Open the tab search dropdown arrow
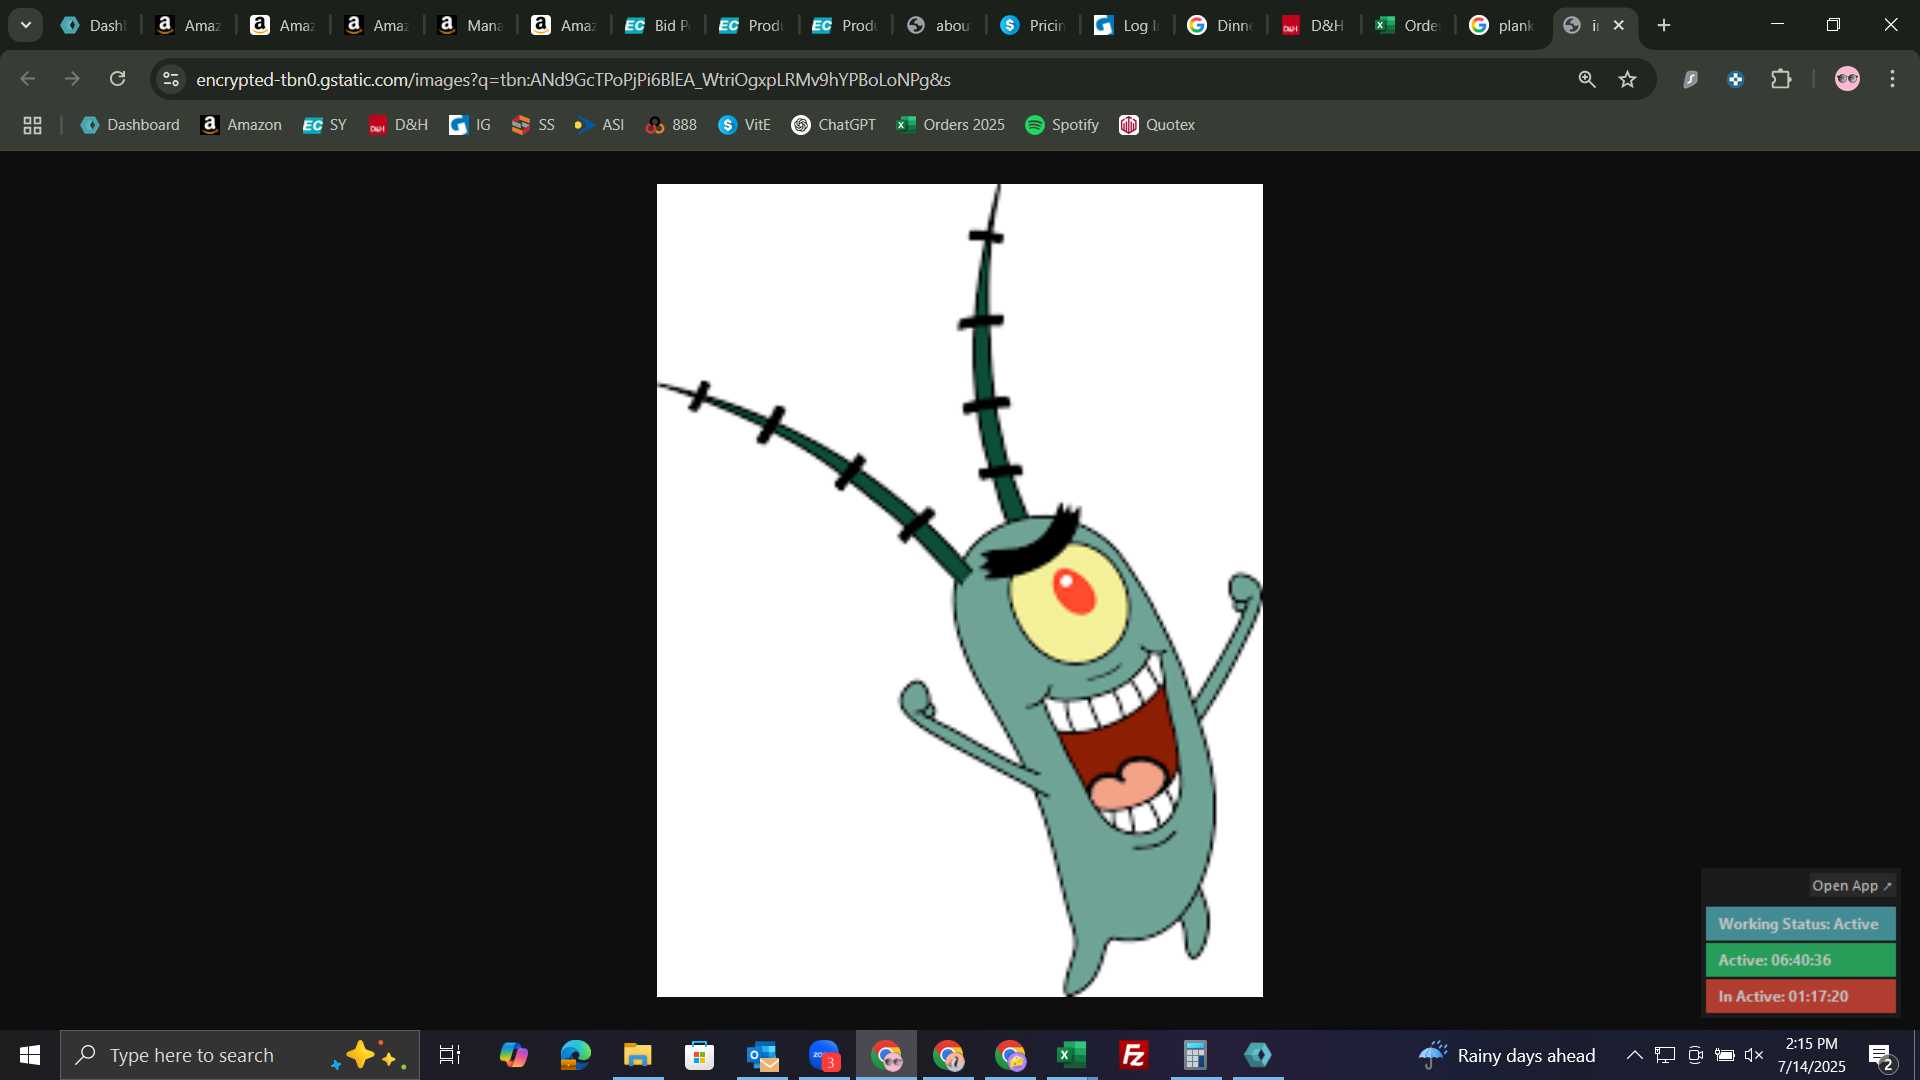 click(26, 25)
